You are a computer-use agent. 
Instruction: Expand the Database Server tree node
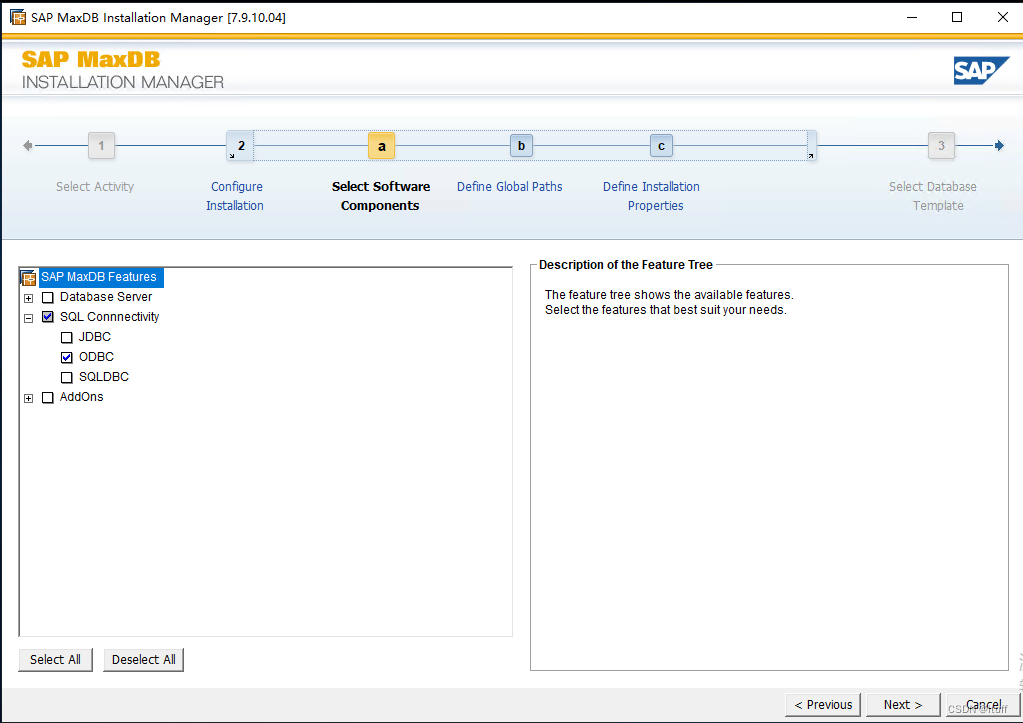28,297
